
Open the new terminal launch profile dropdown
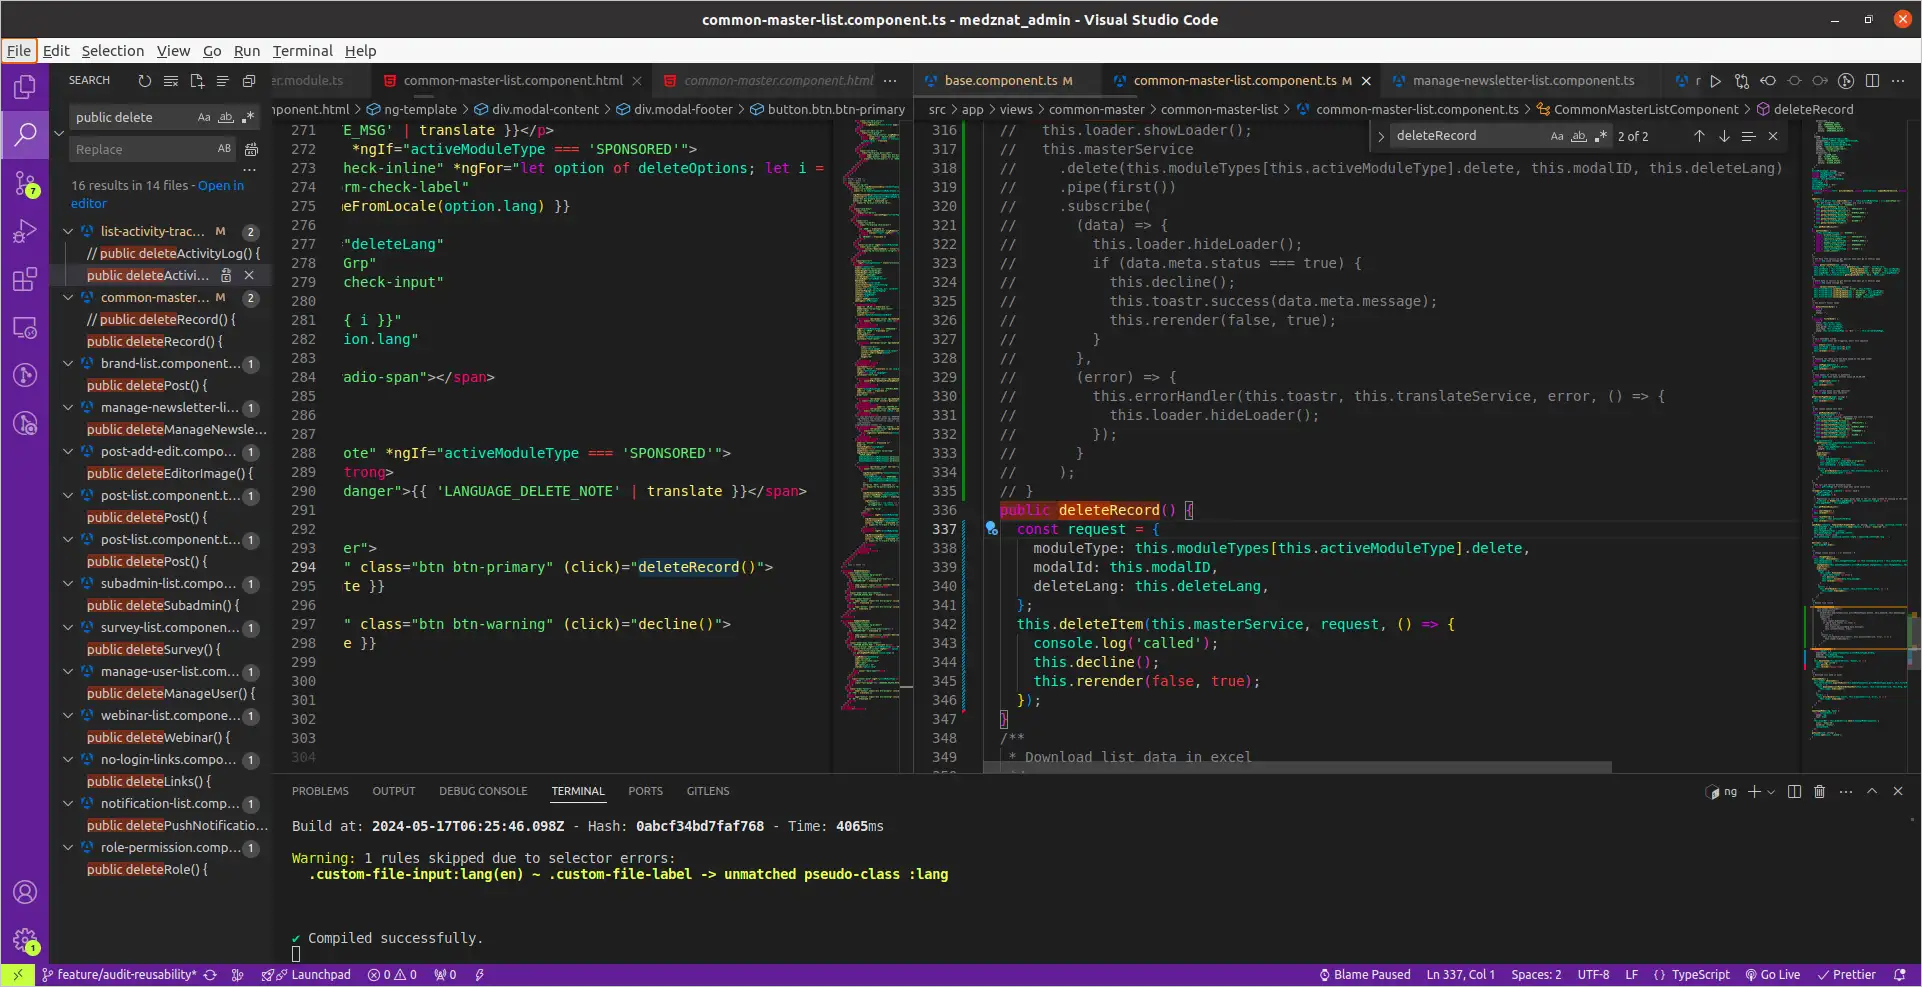click(1771, 792)
